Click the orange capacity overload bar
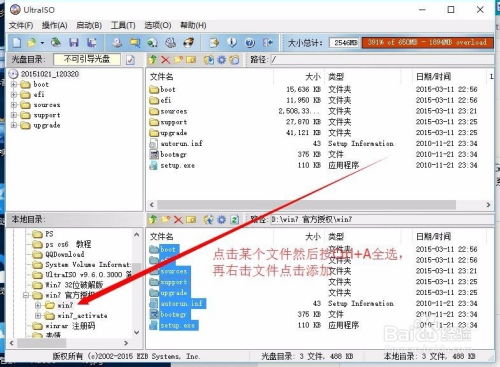The image size is (500, 367). [427, 42]
